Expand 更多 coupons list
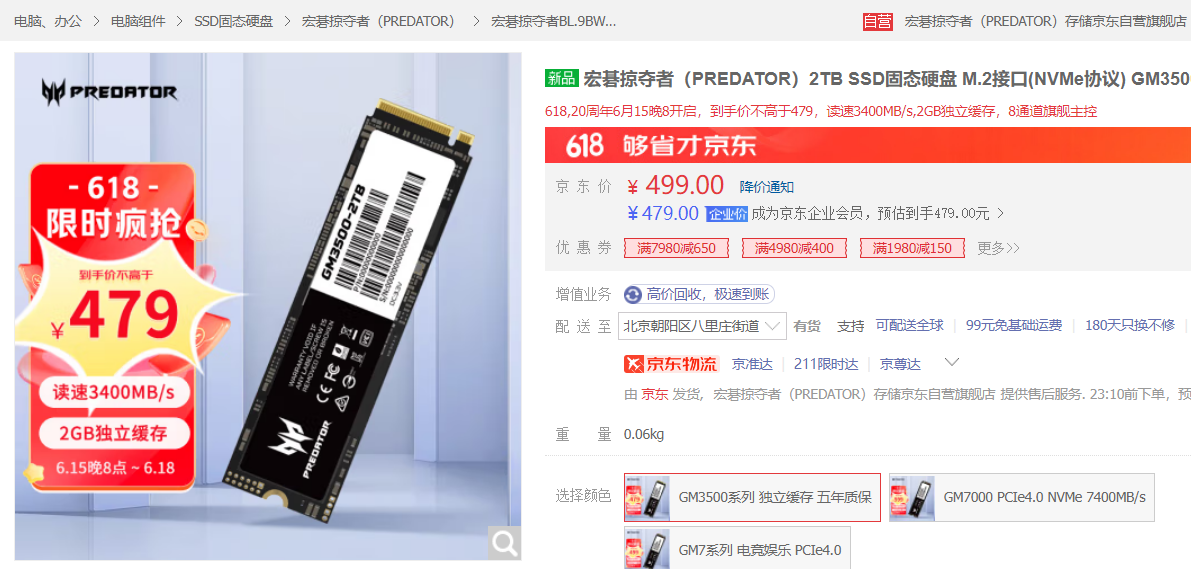Viewport: 1191px width, 569px height. pyautogui.click(x=998, y=248)
